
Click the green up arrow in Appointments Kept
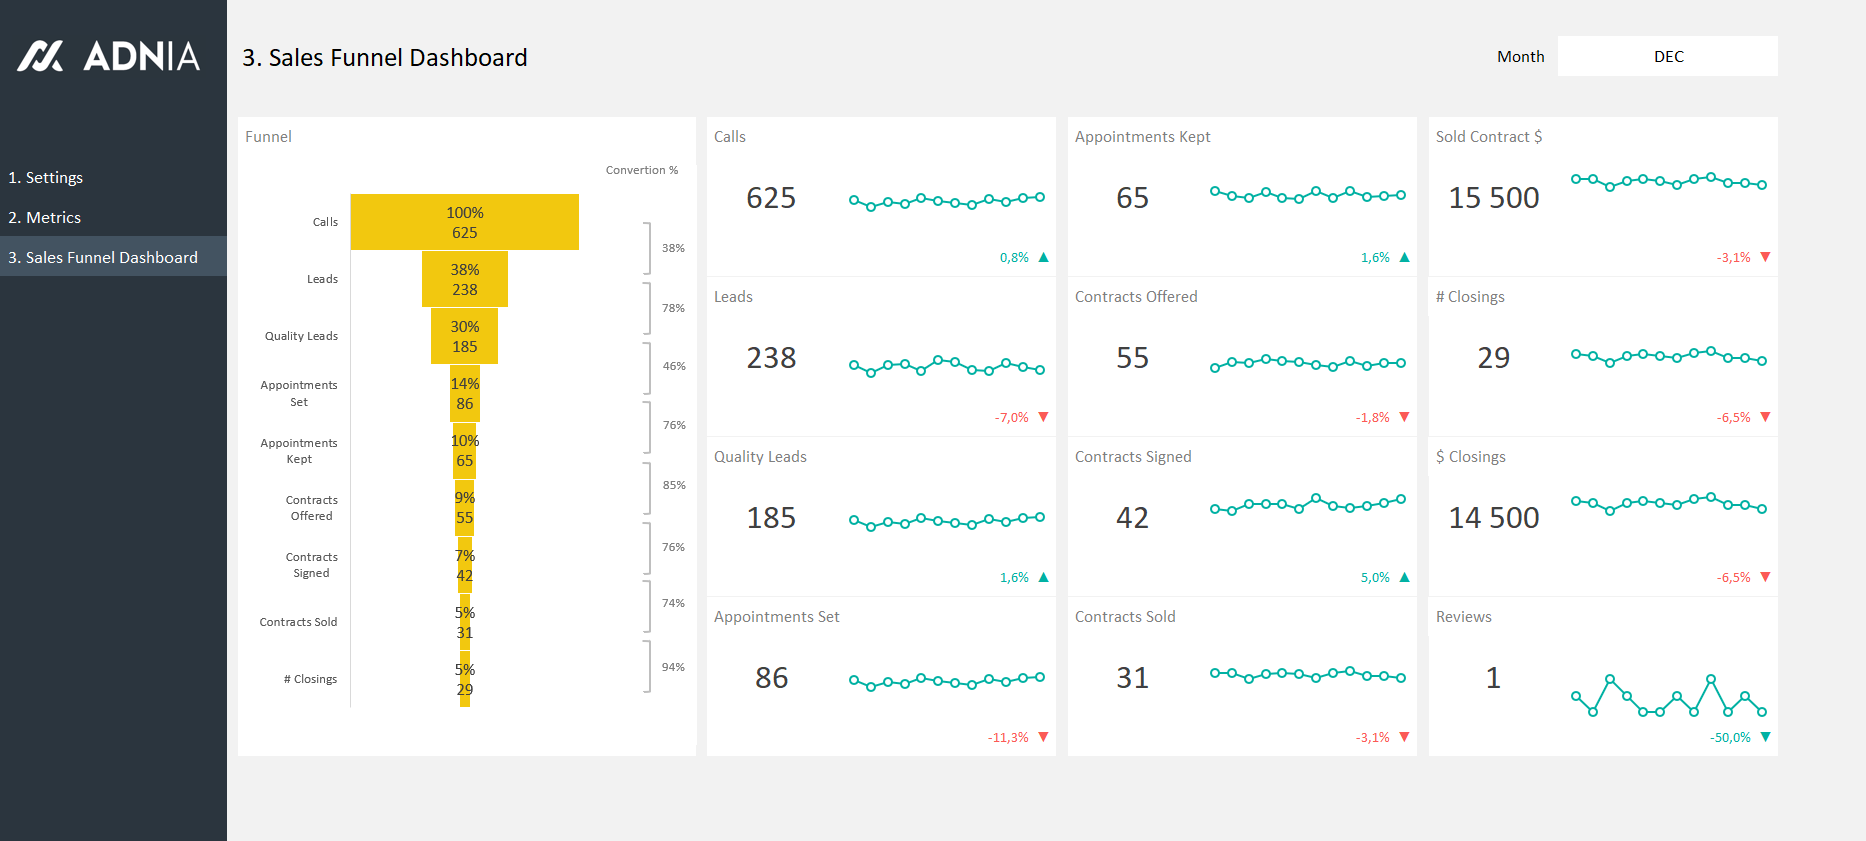click(1404, 258)
